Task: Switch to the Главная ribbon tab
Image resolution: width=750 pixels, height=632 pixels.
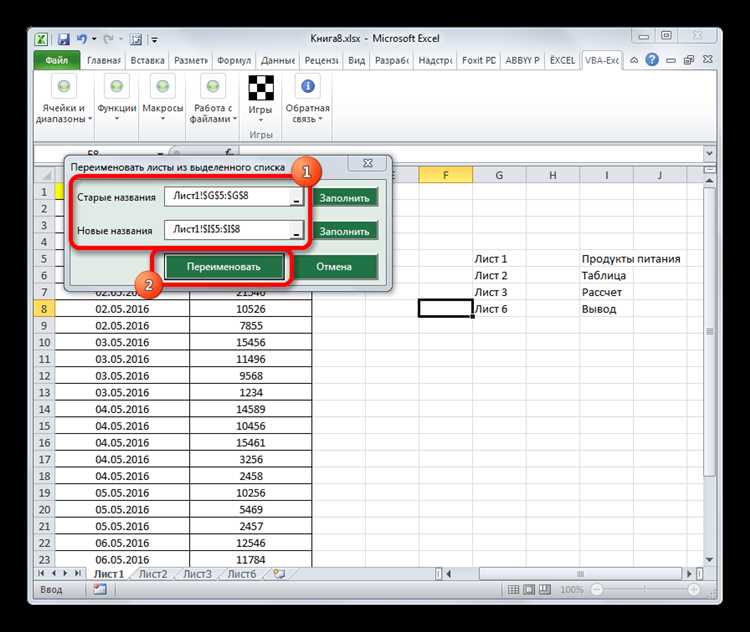Action: 103,60
